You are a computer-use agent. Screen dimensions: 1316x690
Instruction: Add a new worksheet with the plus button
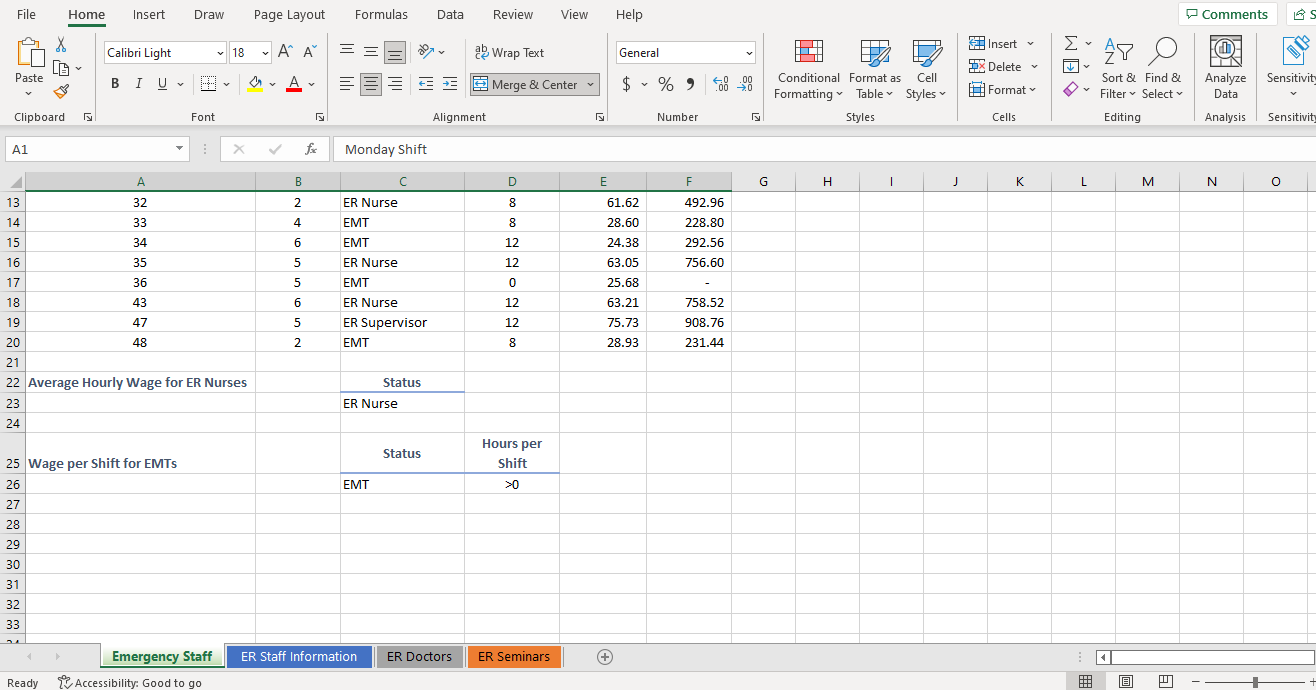pyautogui.click(x=605, y=656)
